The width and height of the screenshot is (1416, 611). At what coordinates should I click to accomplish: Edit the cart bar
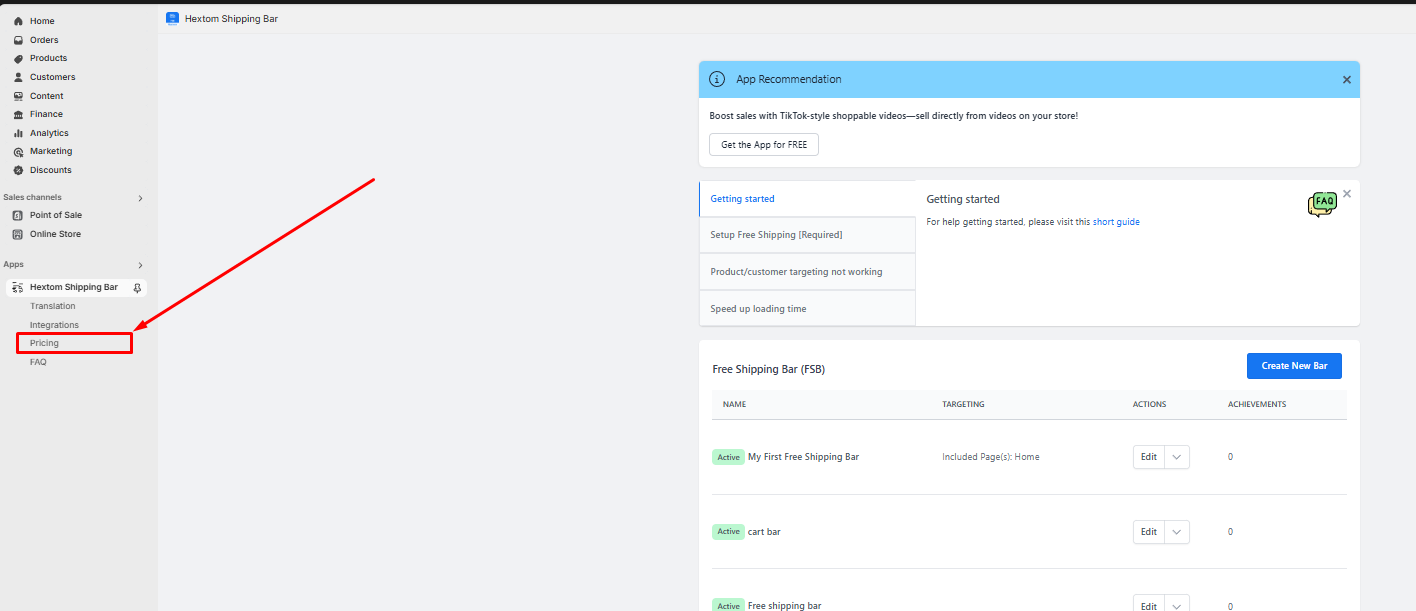[1149, 532]
